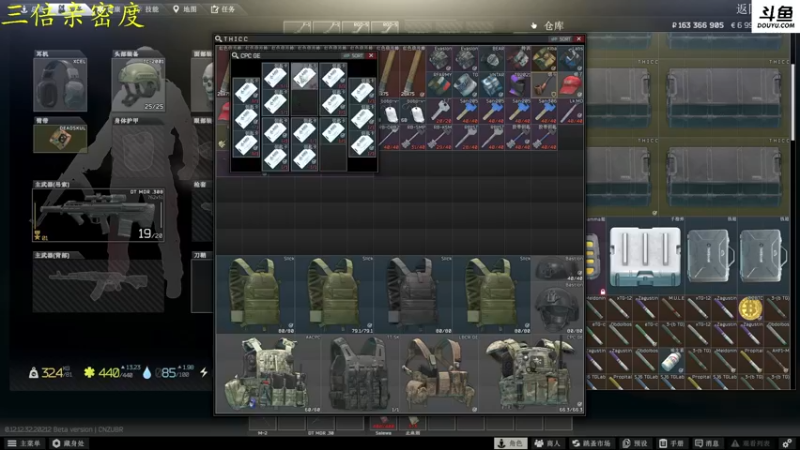Select the green helmet in the headwear slot
This screenshot has width=800, height=450.
pos(138,85)
